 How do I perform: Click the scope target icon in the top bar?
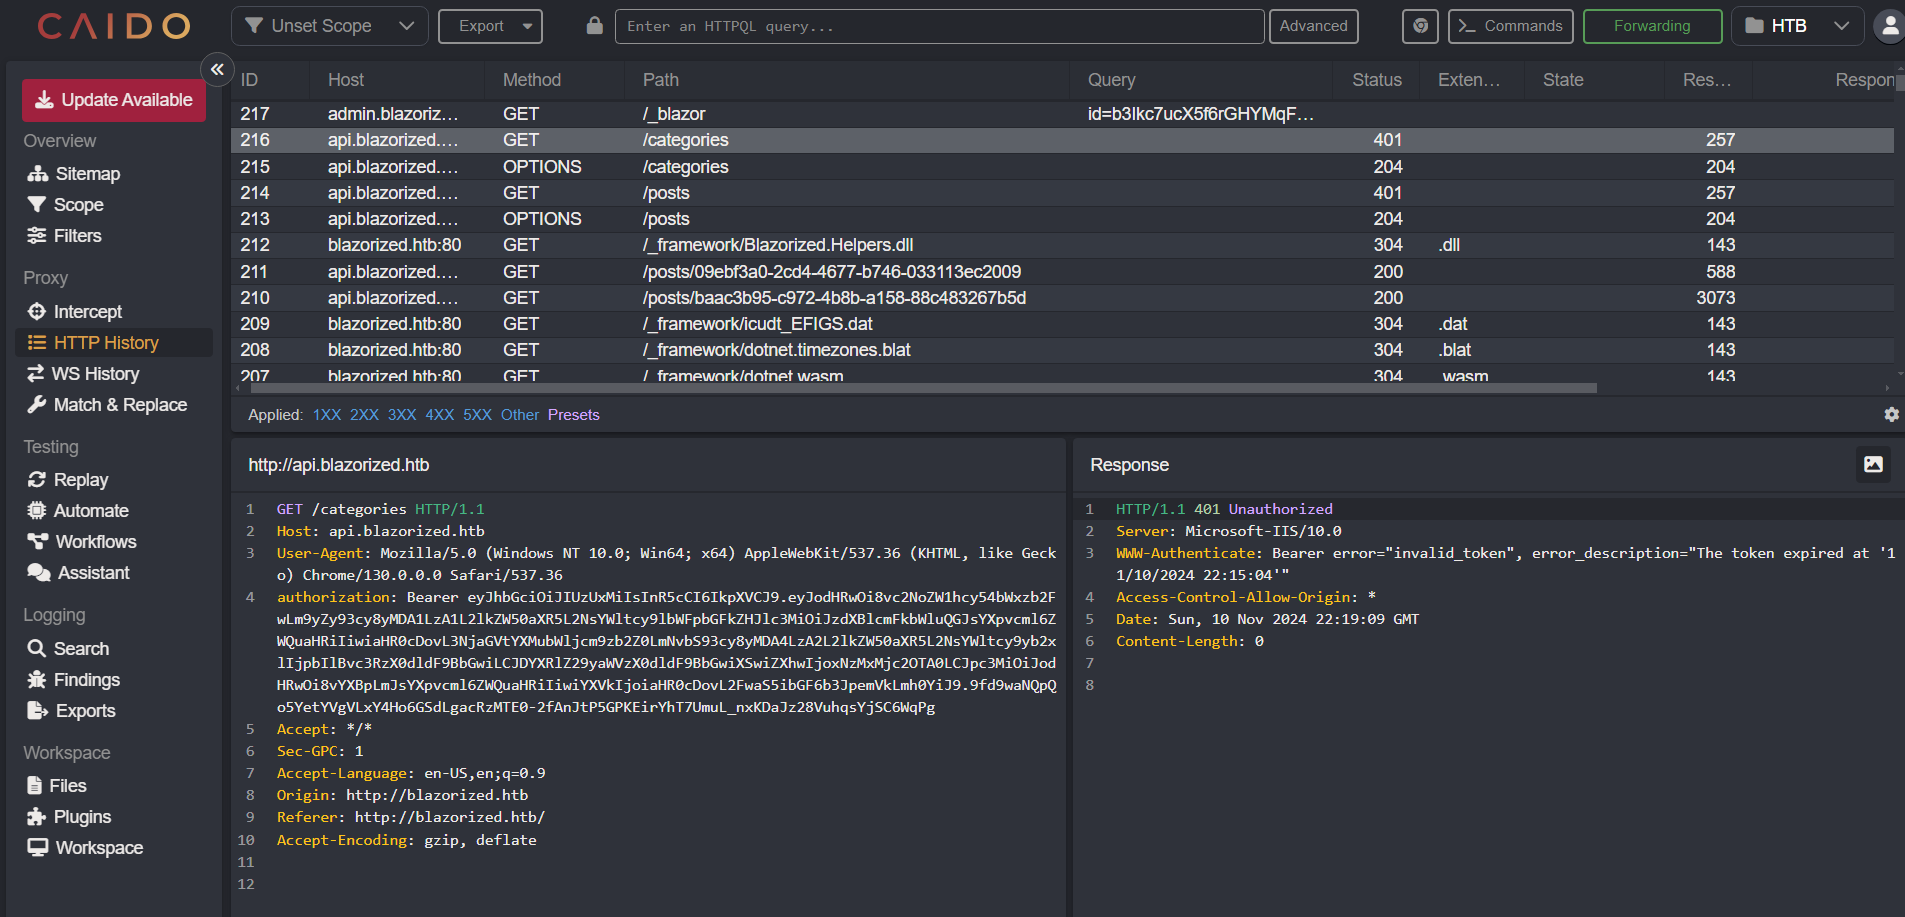click(1420, 26)
